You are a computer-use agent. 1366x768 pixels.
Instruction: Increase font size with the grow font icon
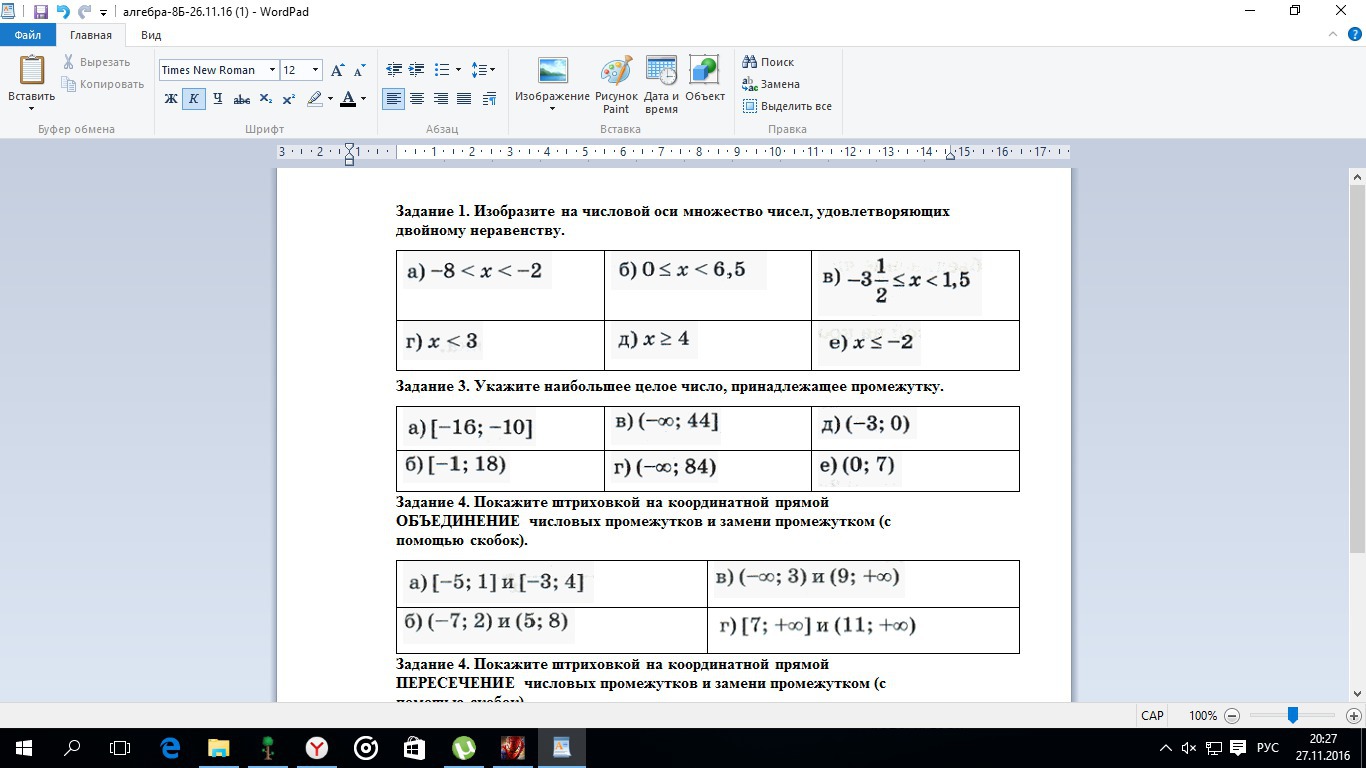[x=338, y=70]
